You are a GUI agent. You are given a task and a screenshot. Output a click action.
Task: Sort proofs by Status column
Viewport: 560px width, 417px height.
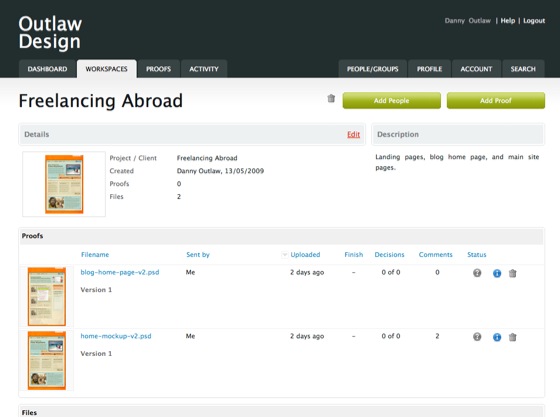tap(477, 255)
